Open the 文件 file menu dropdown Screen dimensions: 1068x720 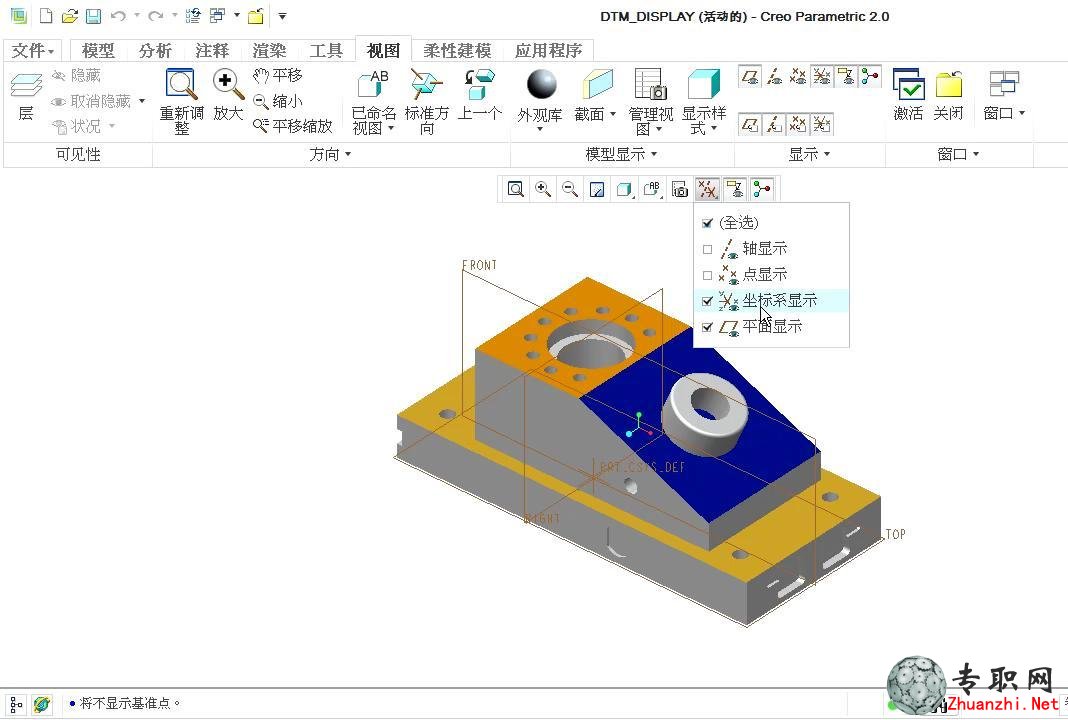coord(33,50)
